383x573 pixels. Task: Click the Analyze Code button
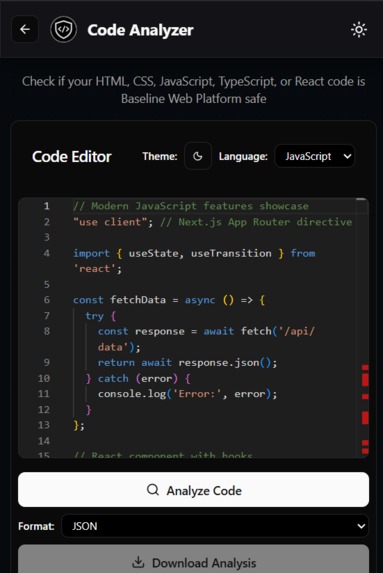193,490
